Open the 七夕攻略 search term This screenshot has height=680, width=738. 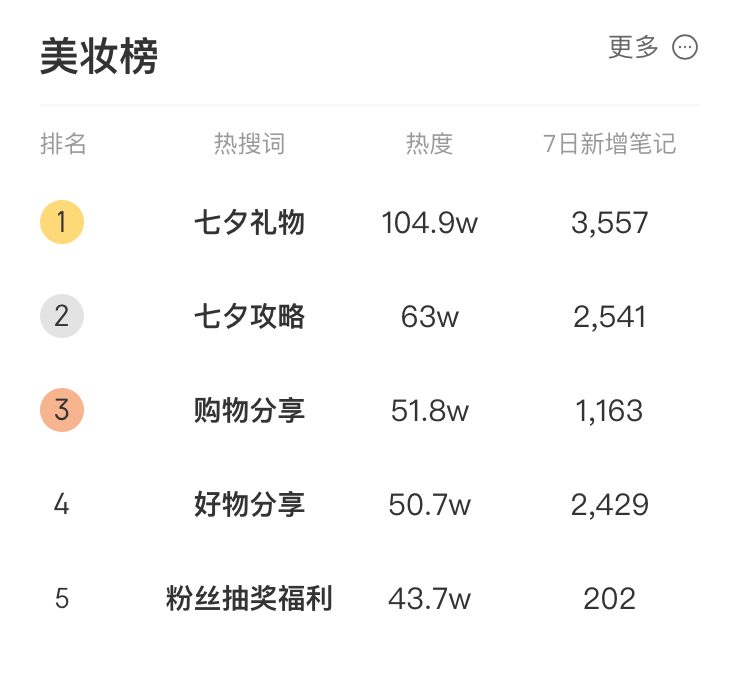click(x=249, y=316)
